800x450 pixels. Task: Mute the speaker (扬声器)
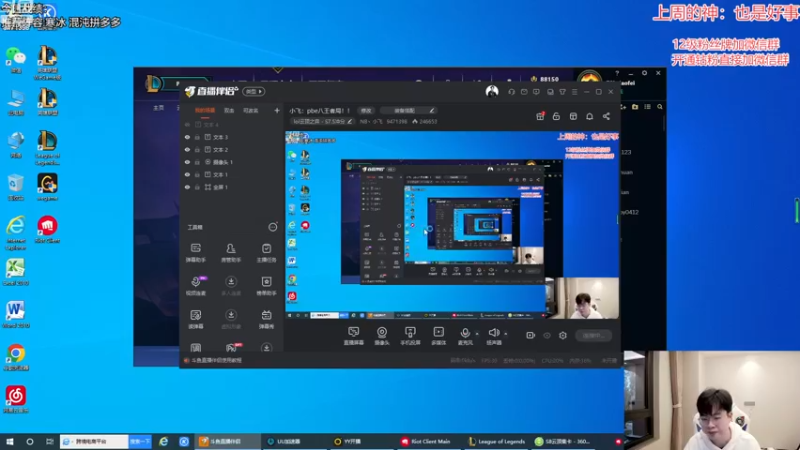[493, 336]
